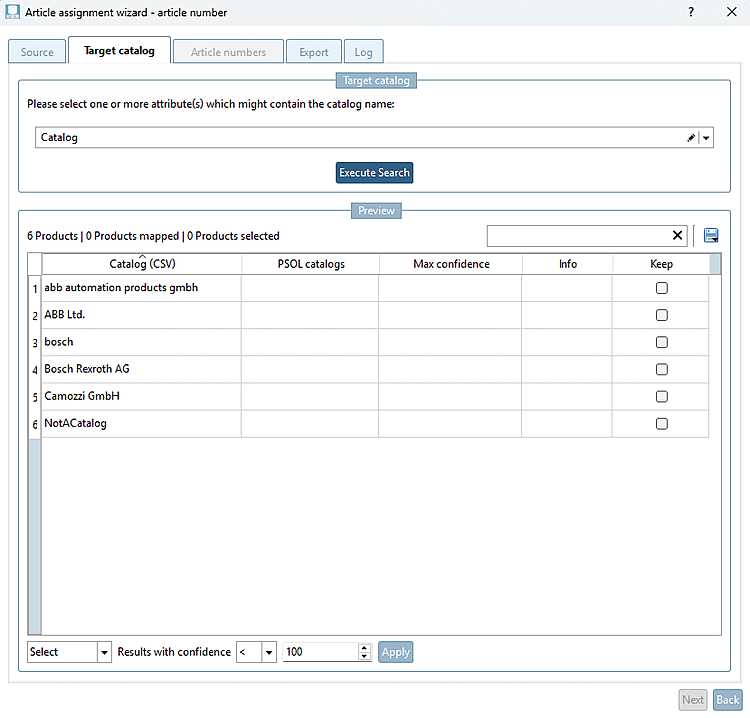Click the Back button
750x718 pixels.
pyautogui.click(x=728, y=700)
